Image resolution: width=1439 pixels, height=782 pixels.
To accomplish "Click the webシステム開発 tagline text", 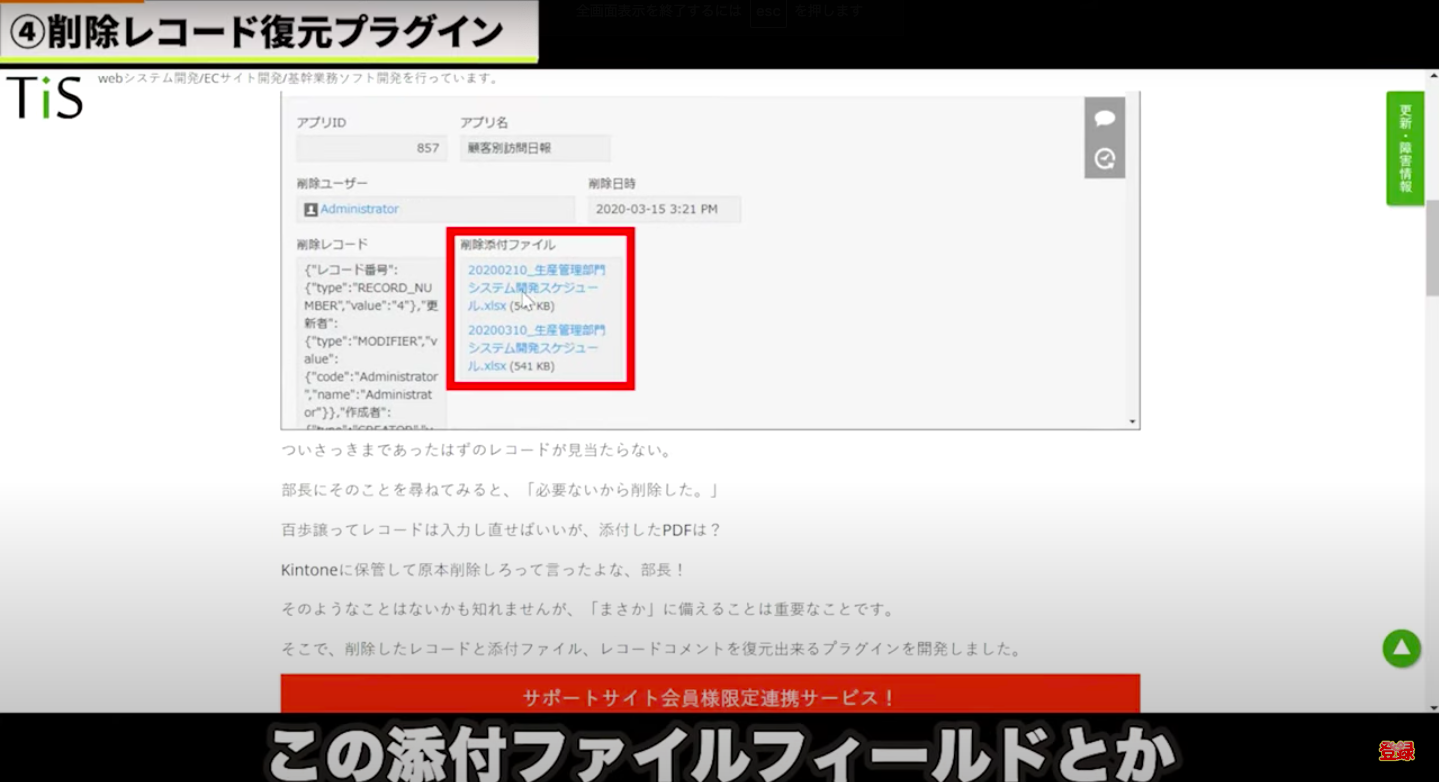I will click(x=298, y=78).
